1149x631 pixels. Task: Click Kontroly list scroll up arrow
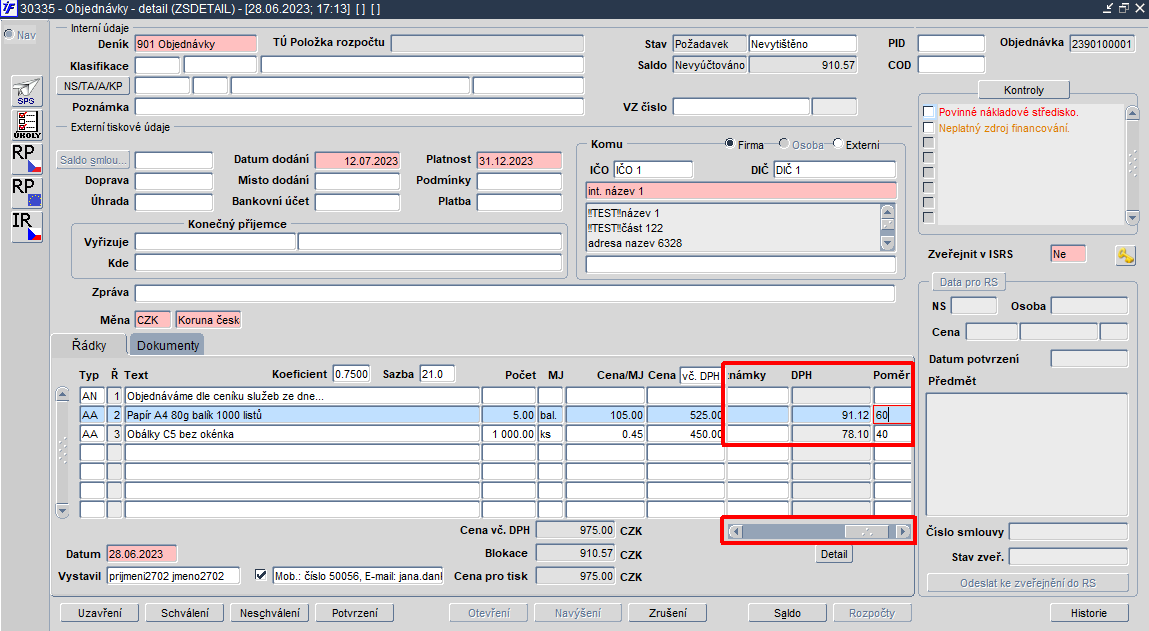(x=1132, y=113)
